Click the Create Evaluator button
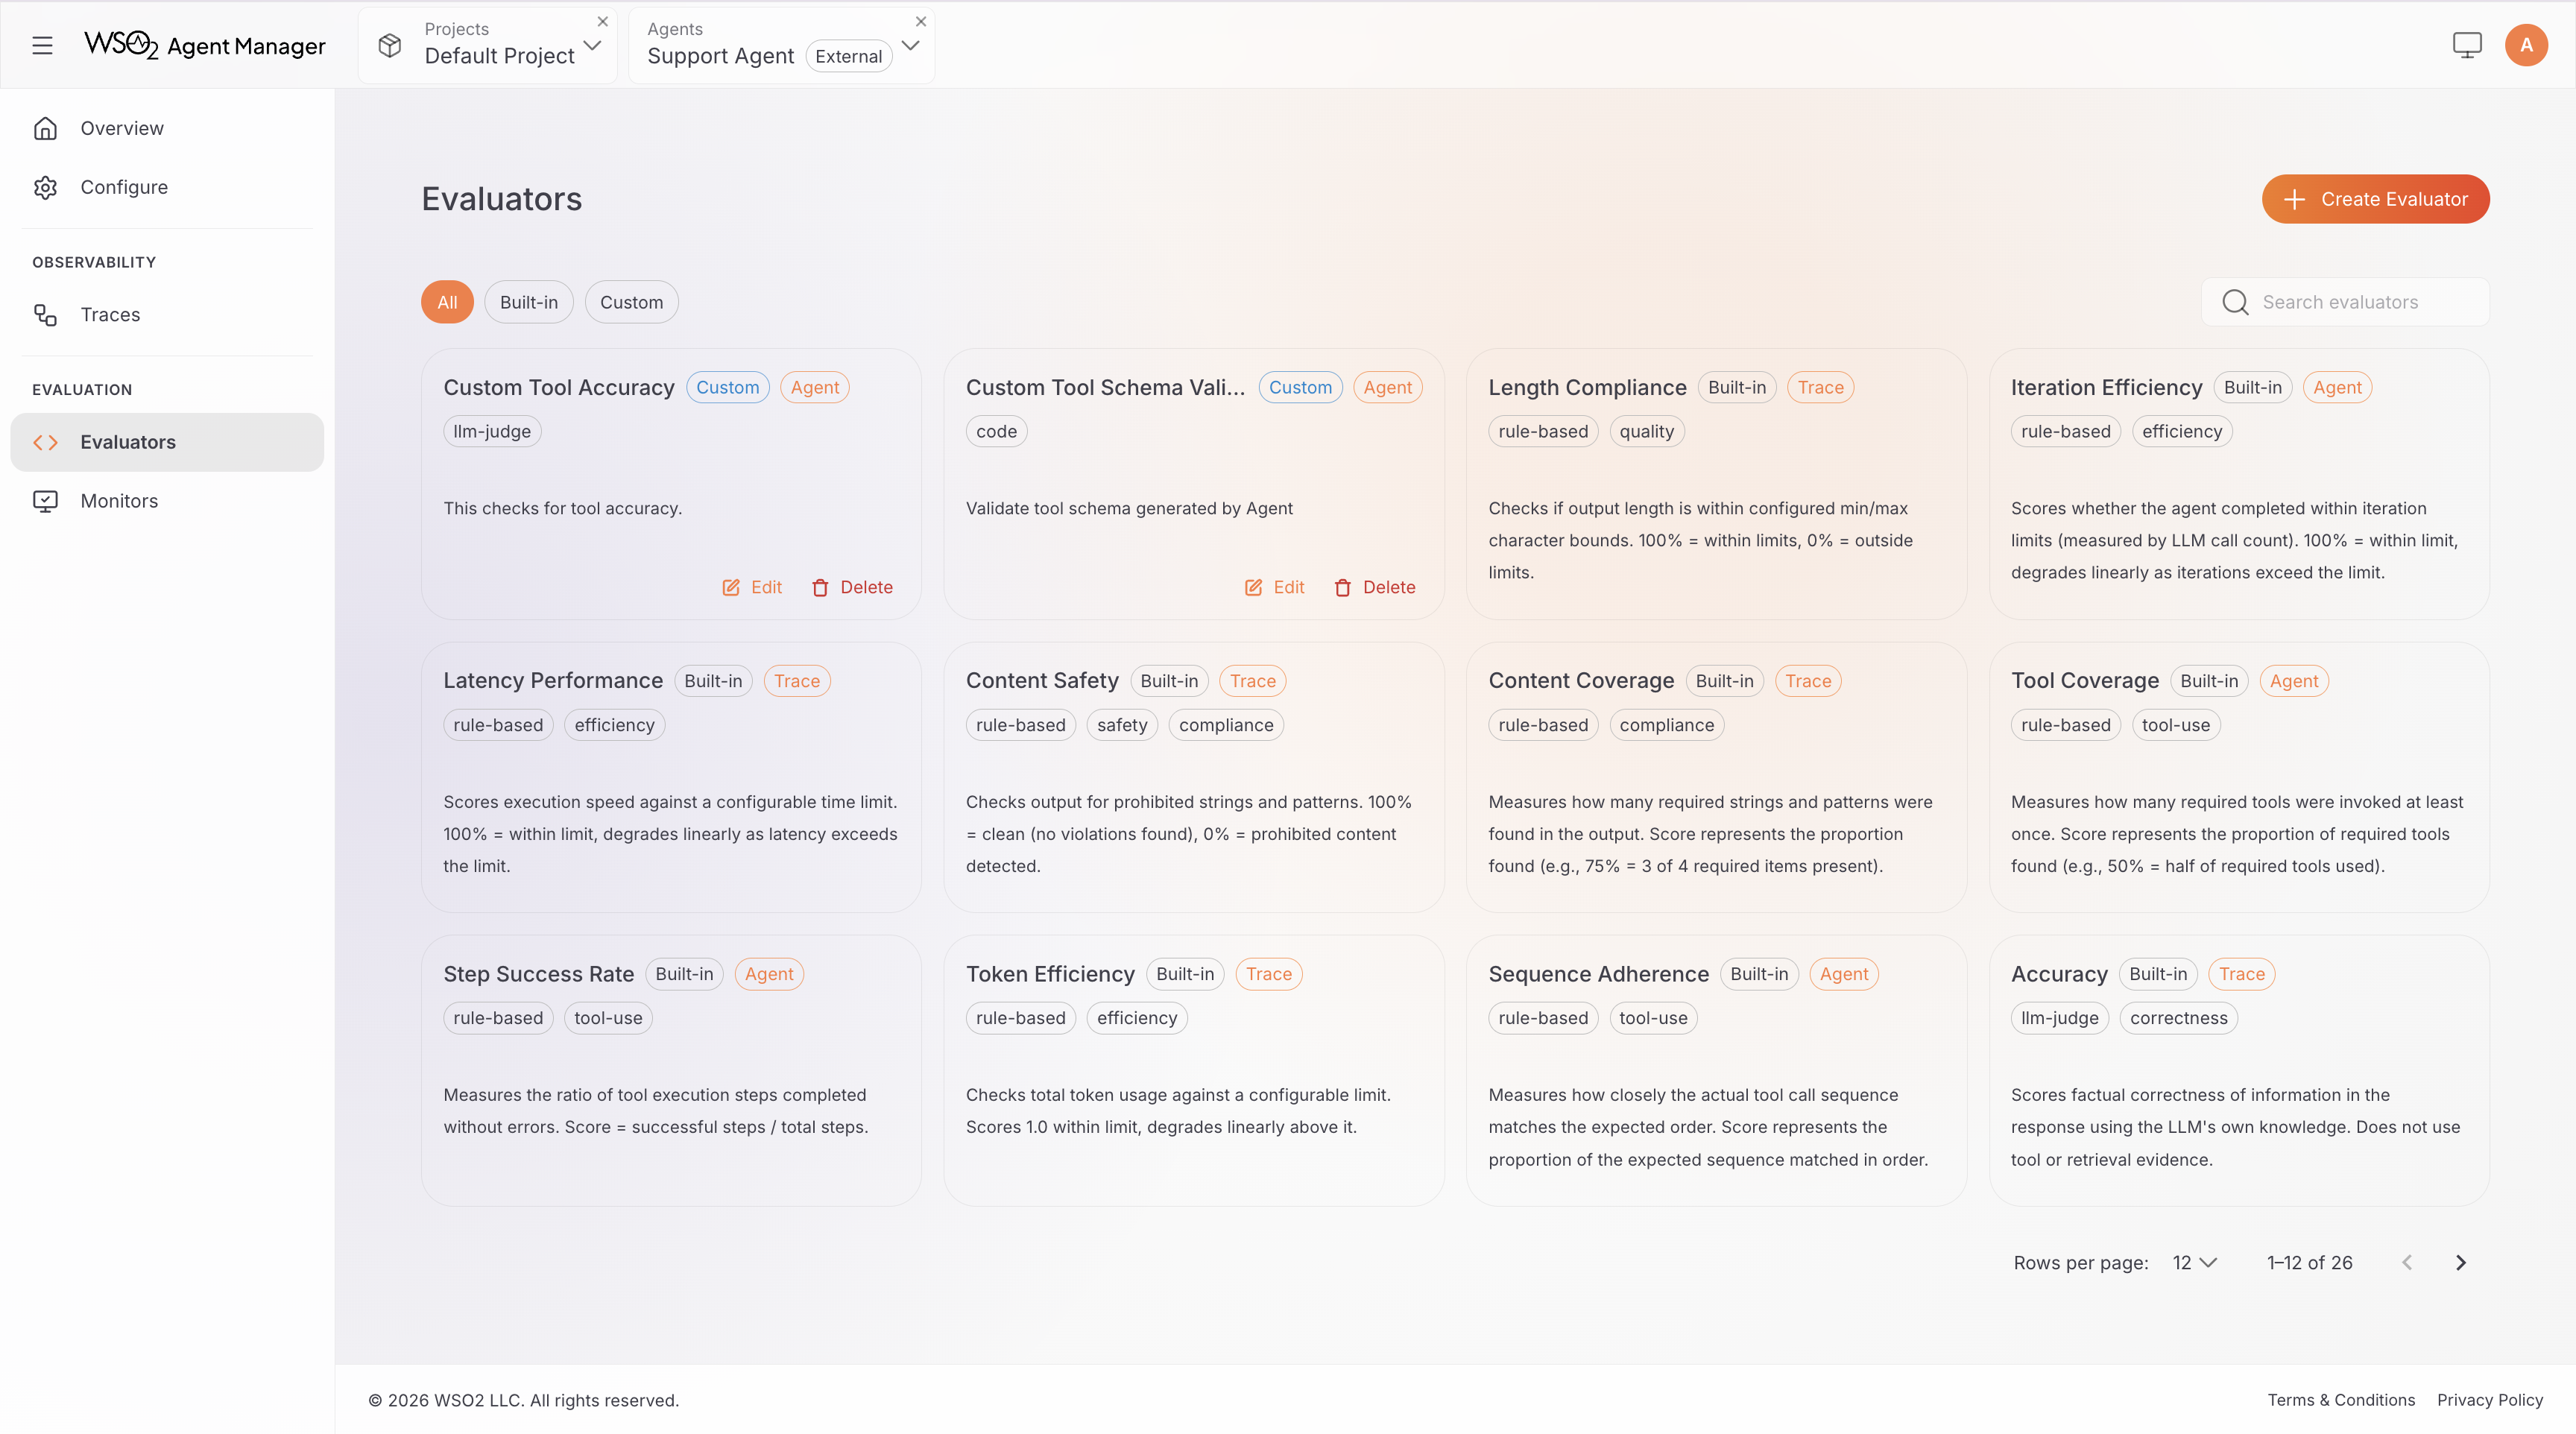 (2374, 199)
